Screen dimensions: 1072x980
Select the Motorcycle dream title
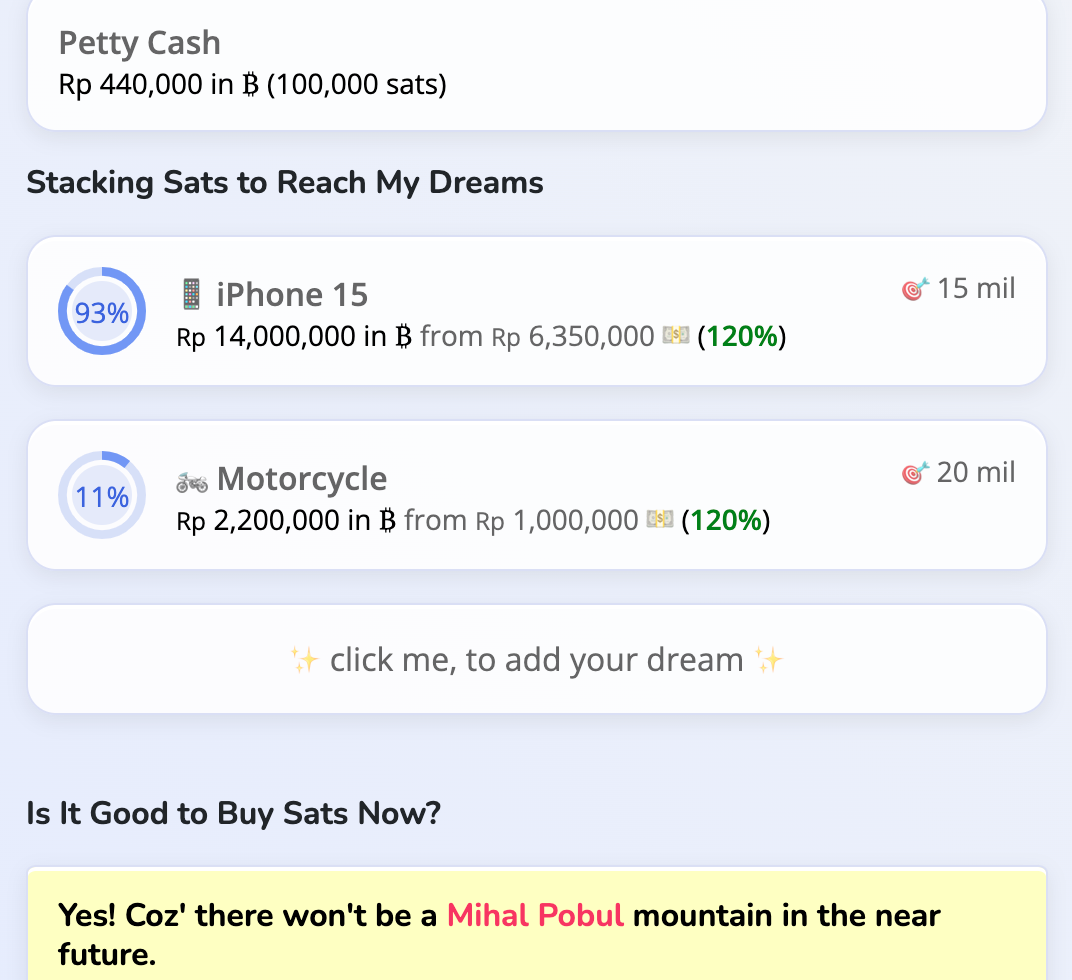(x=302, y=479)
